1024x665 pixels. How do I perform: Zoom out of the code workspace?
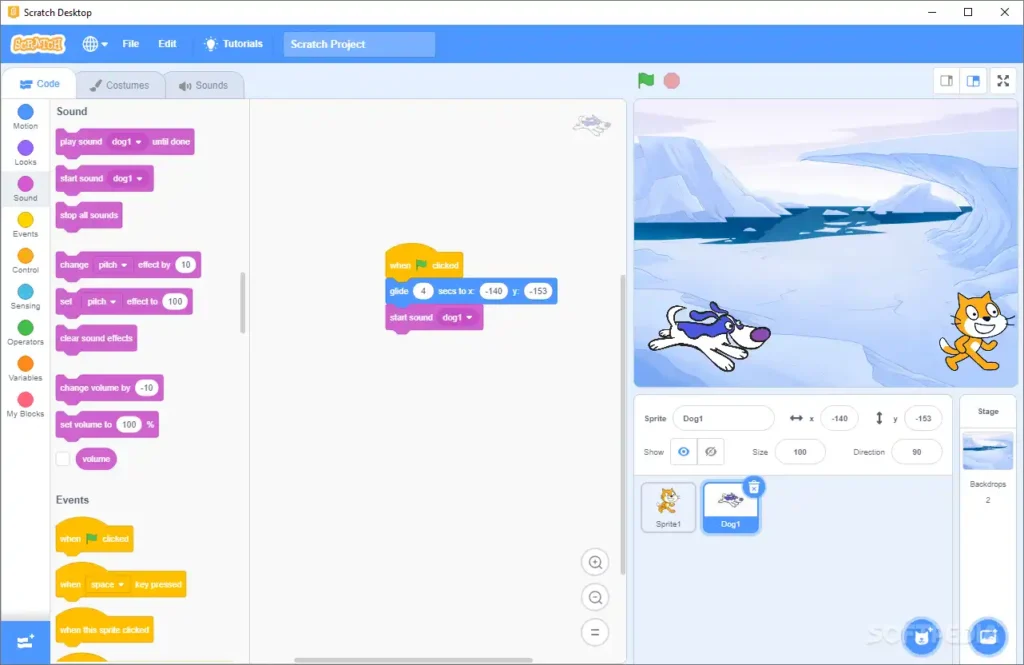(595, 597)
